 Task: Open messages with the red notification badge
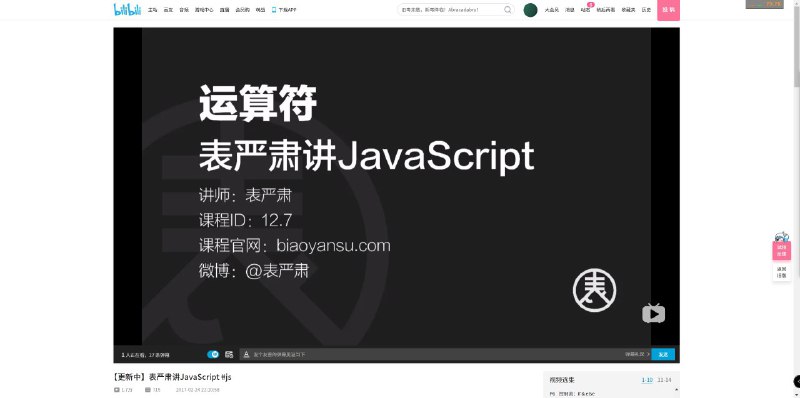[585, 10]
